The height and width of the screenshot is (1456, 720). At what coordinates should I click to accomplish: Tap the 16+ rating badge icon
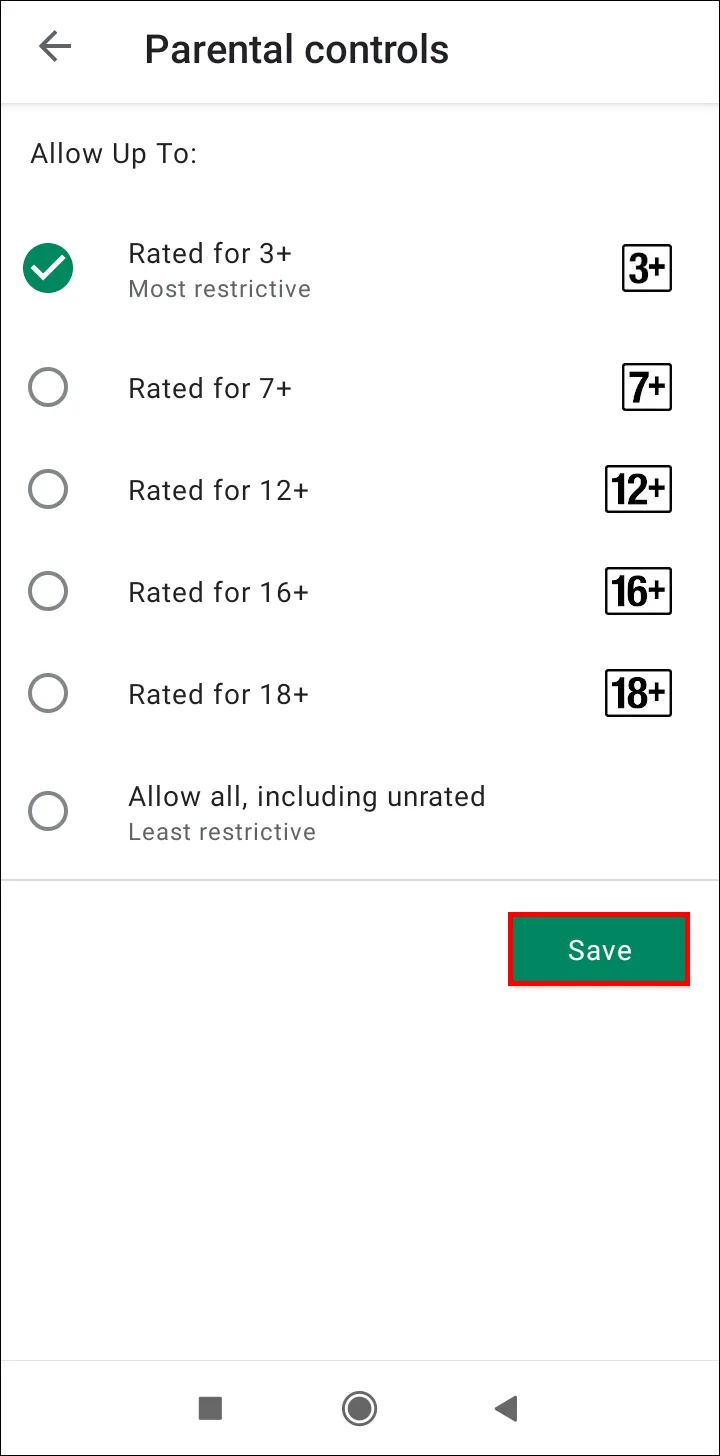(x=638, y=591)
